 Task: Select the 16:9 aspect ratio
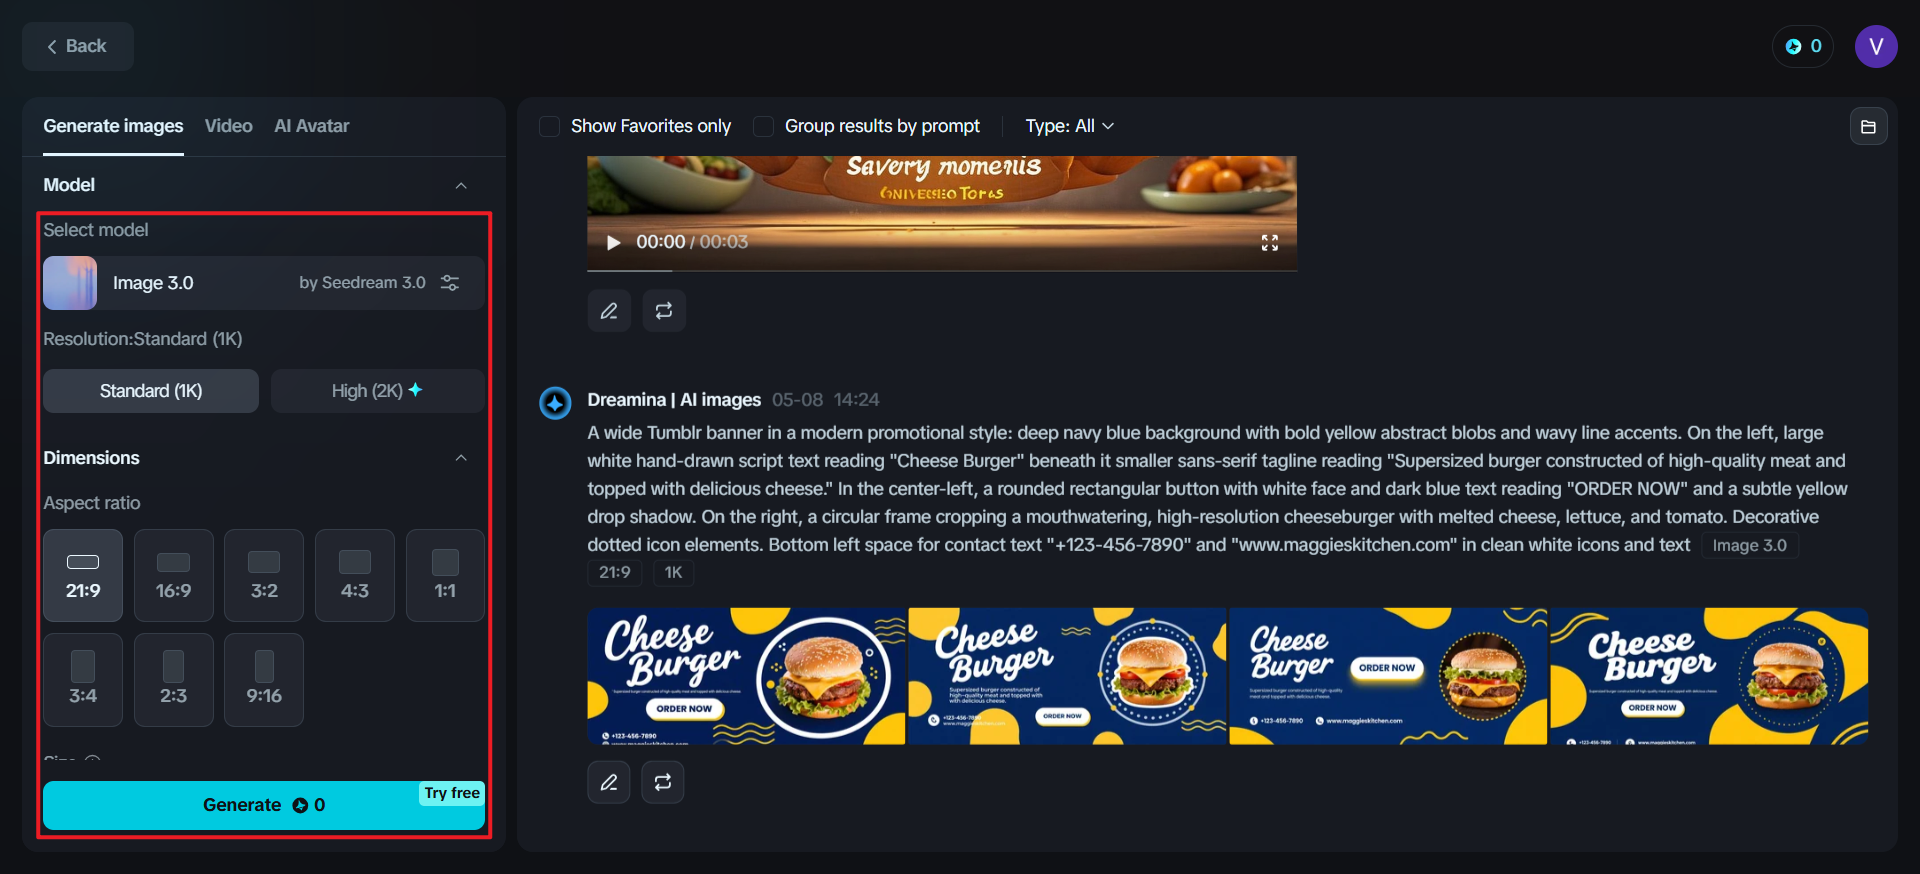click(173, 576)
